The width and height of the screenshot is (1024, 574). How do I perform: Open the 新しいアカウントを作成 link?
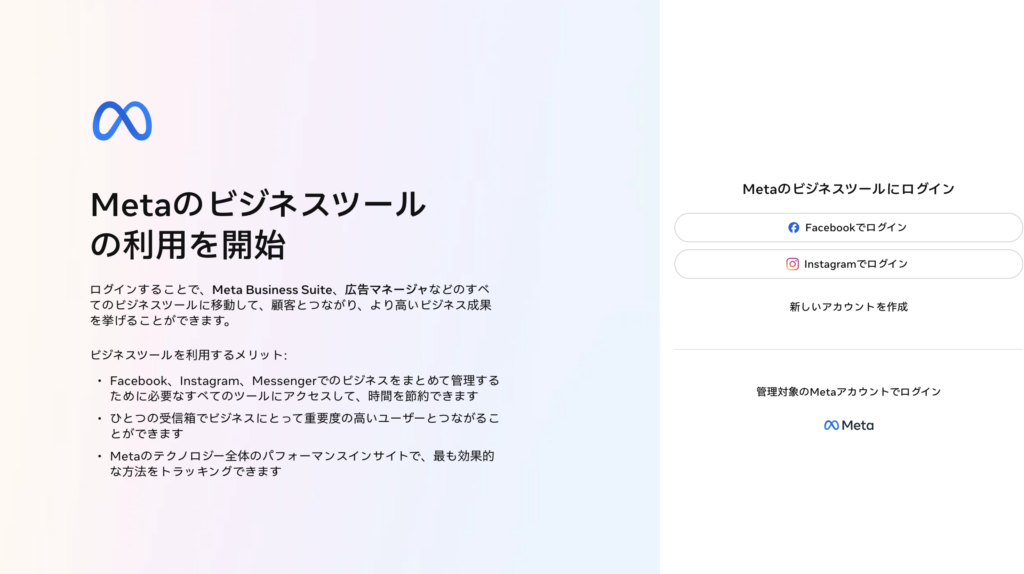(848, 307)
